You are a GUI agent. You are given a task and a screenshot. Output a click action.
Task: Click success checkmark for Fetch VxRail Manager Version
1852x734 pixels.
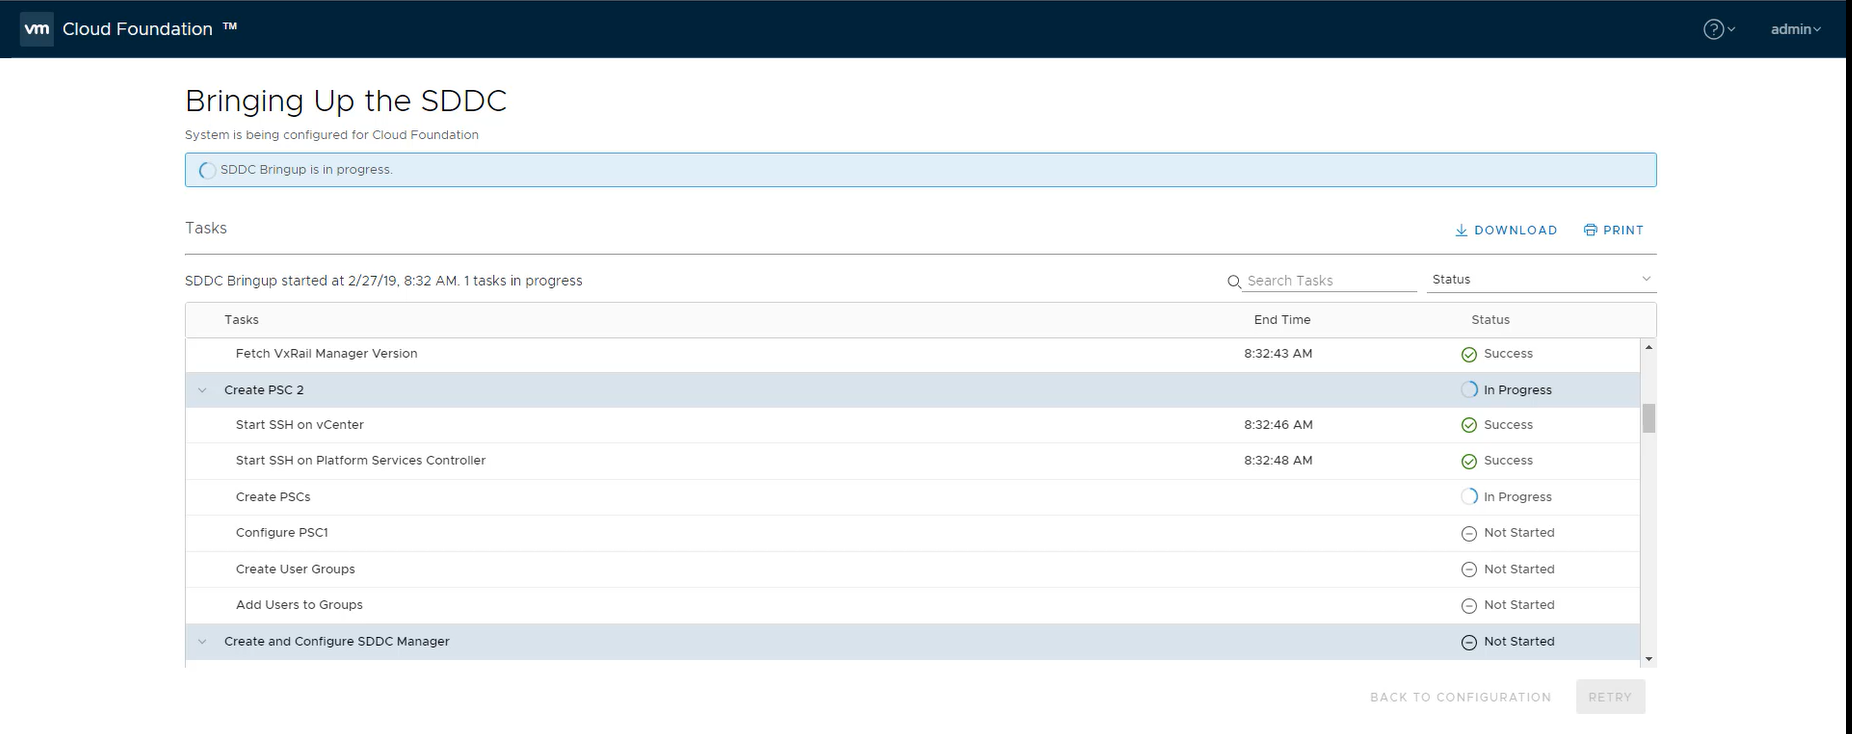(1469, 354)
